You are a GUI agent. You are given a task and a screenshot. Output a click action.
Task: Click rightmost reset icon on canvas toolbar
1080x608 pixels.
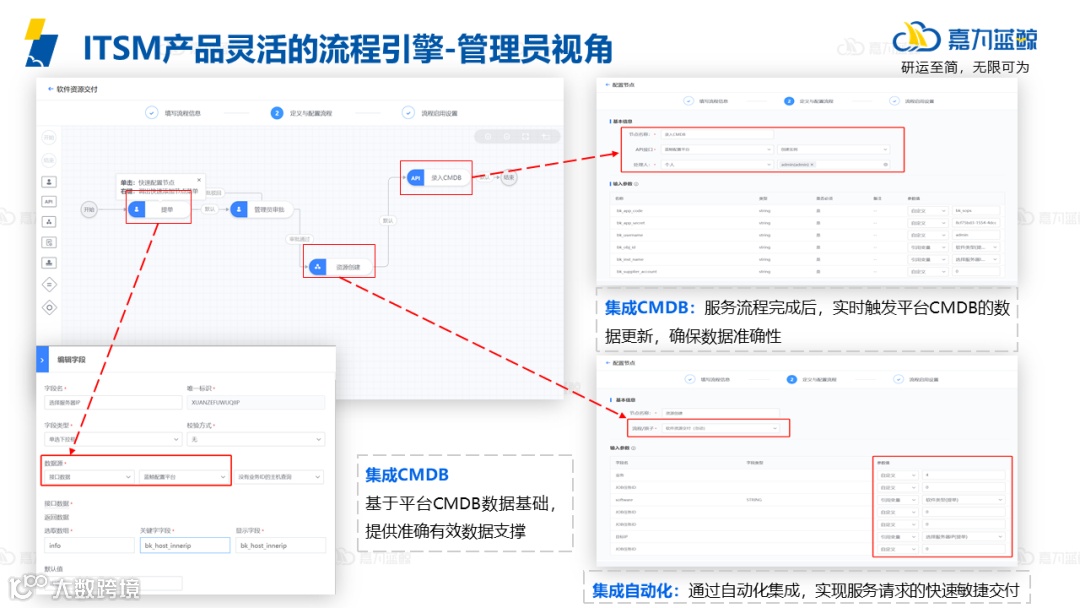pos(546,136)
